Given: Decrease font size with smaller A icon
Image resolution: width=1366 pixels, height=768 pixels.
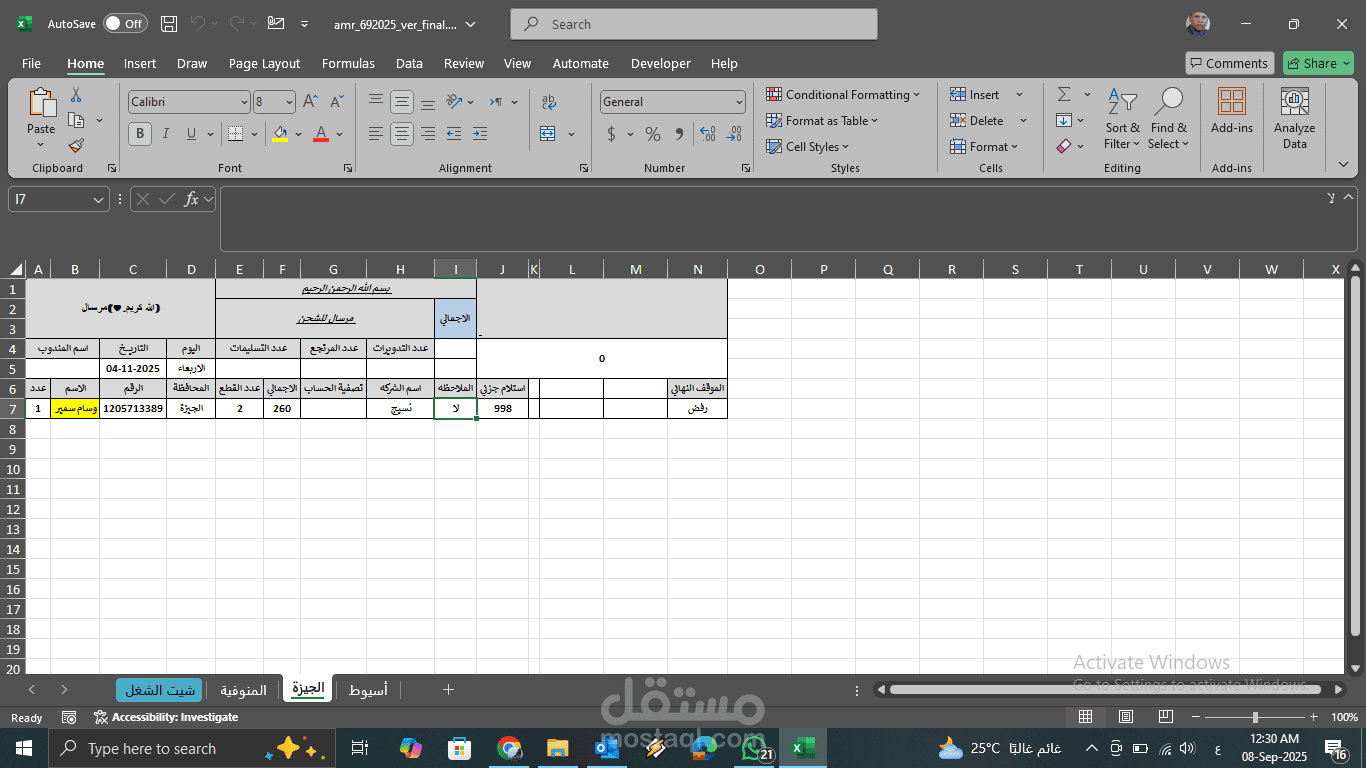Looking at the screenshot, I should click(x=335, y=101).
